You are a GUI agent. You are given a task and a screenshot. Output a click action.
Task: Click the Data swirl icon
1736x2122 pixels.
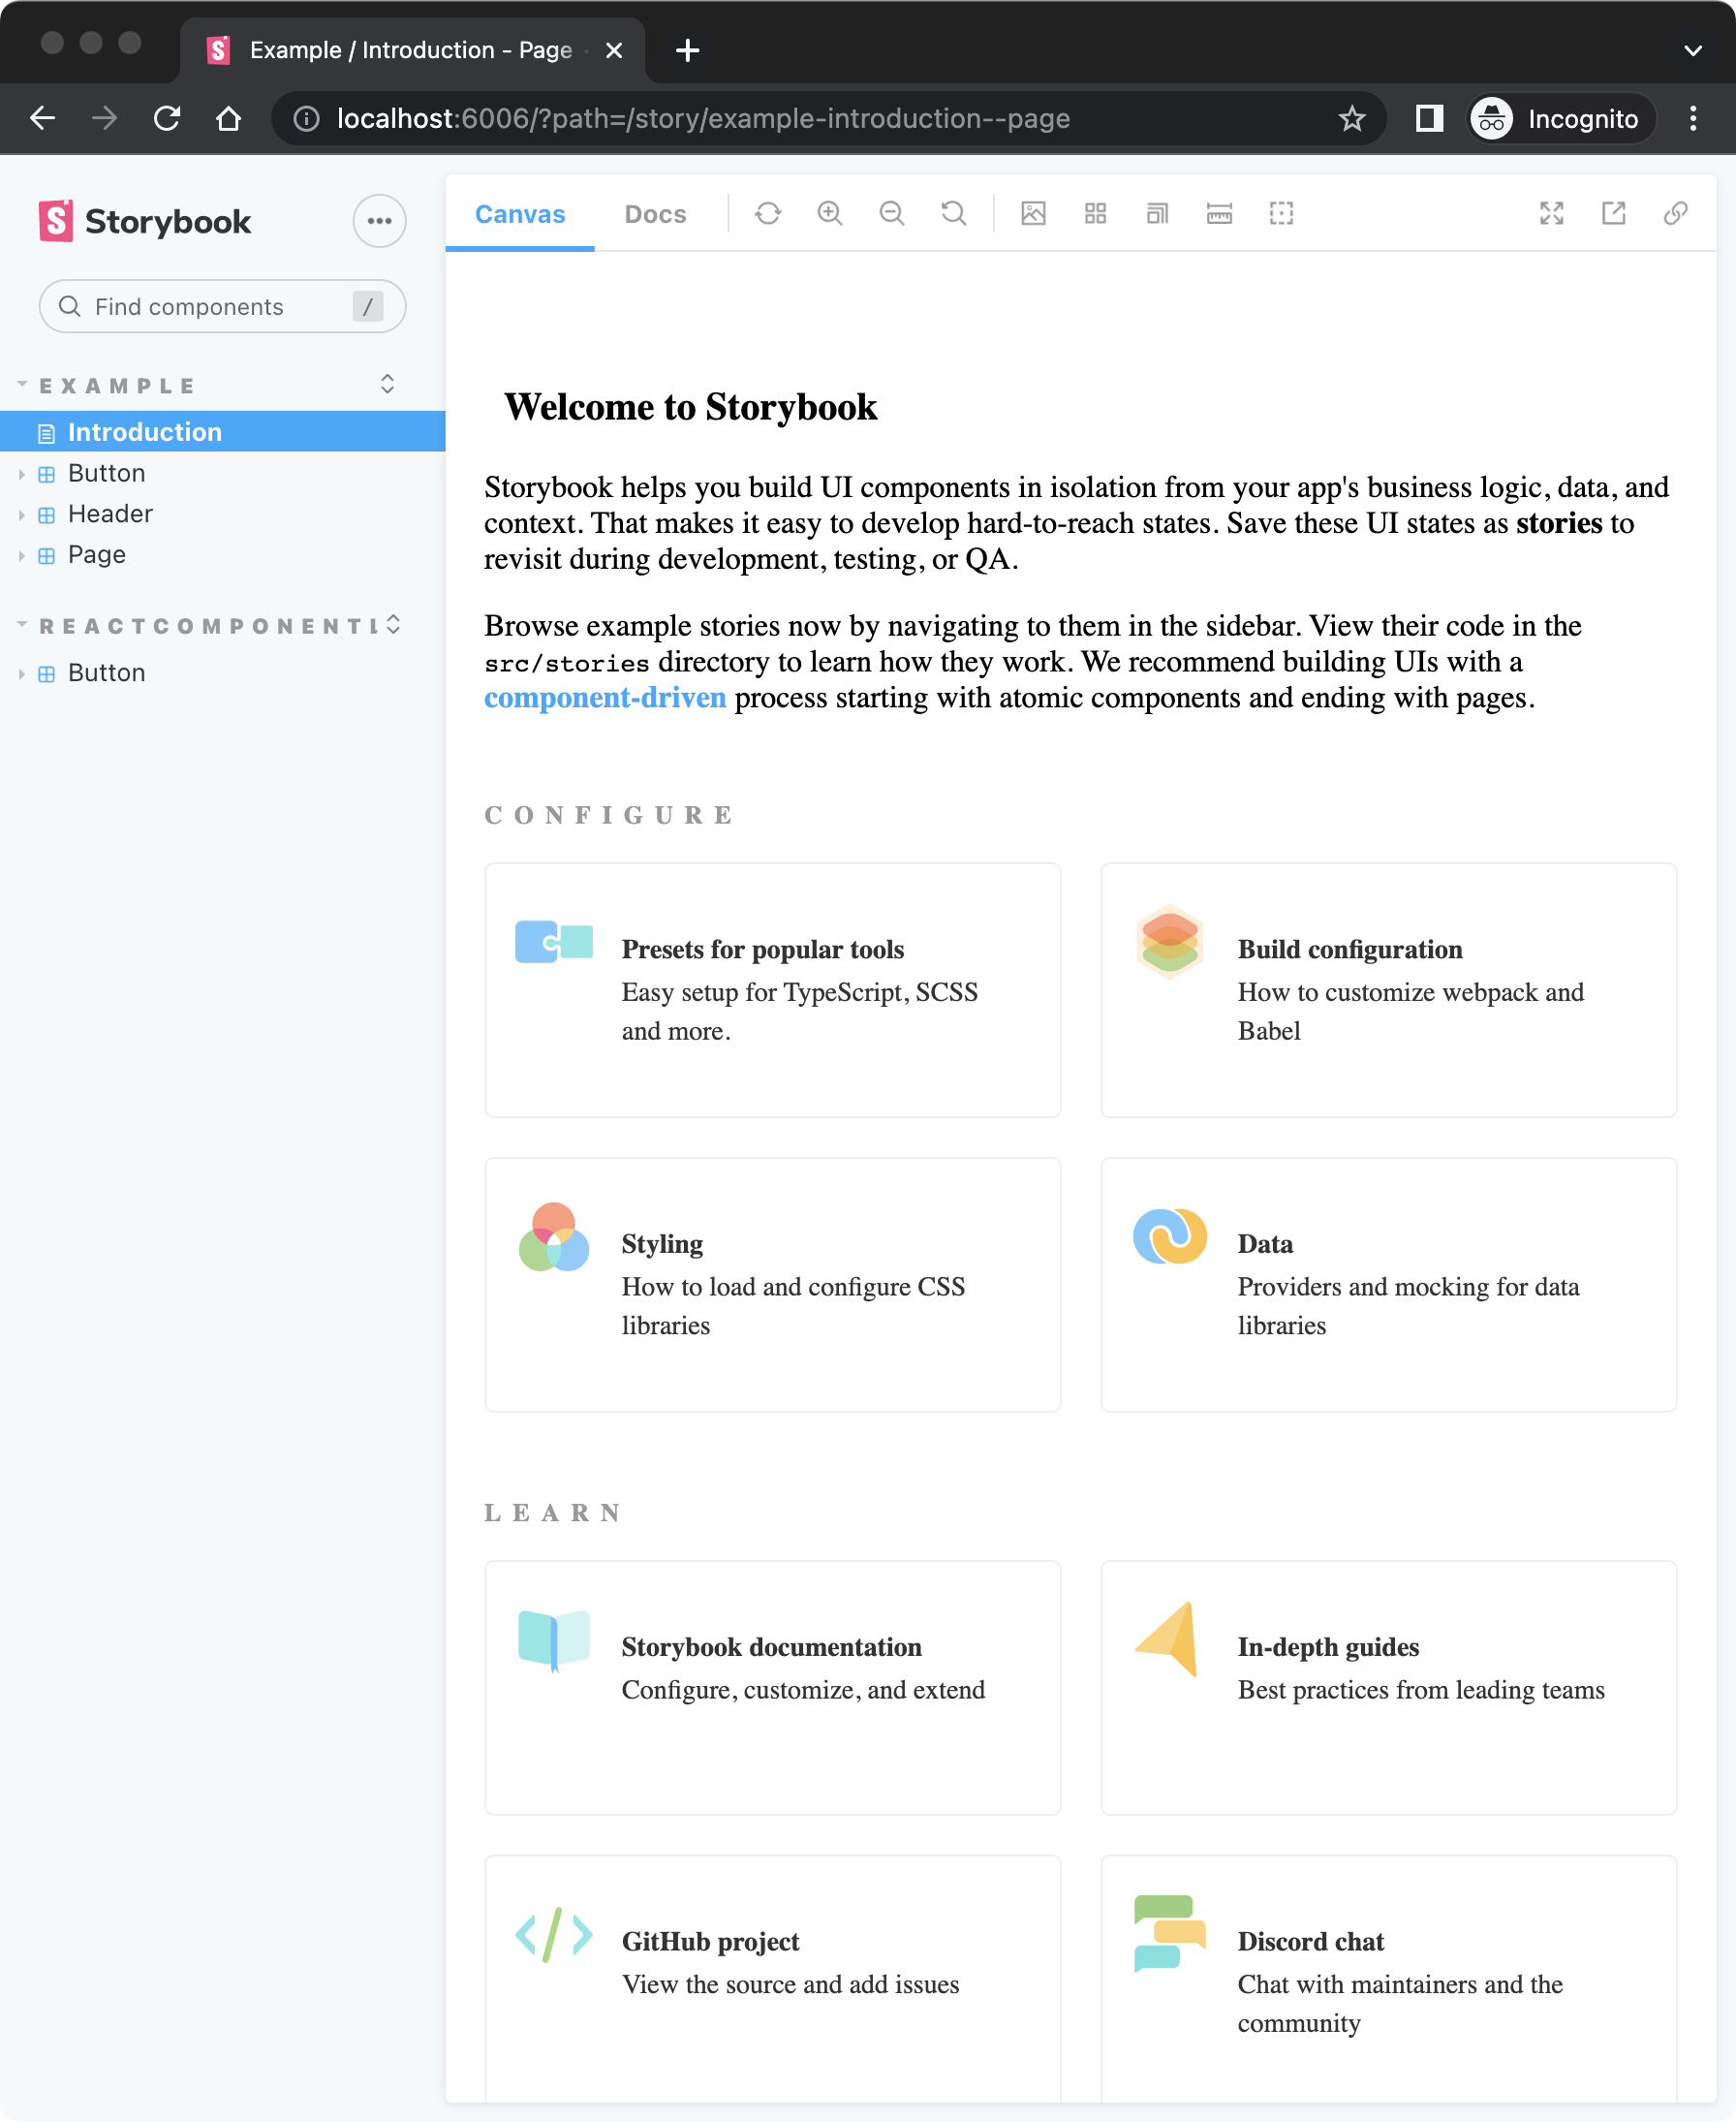pyautogui.click(x=1170, y=1236)
